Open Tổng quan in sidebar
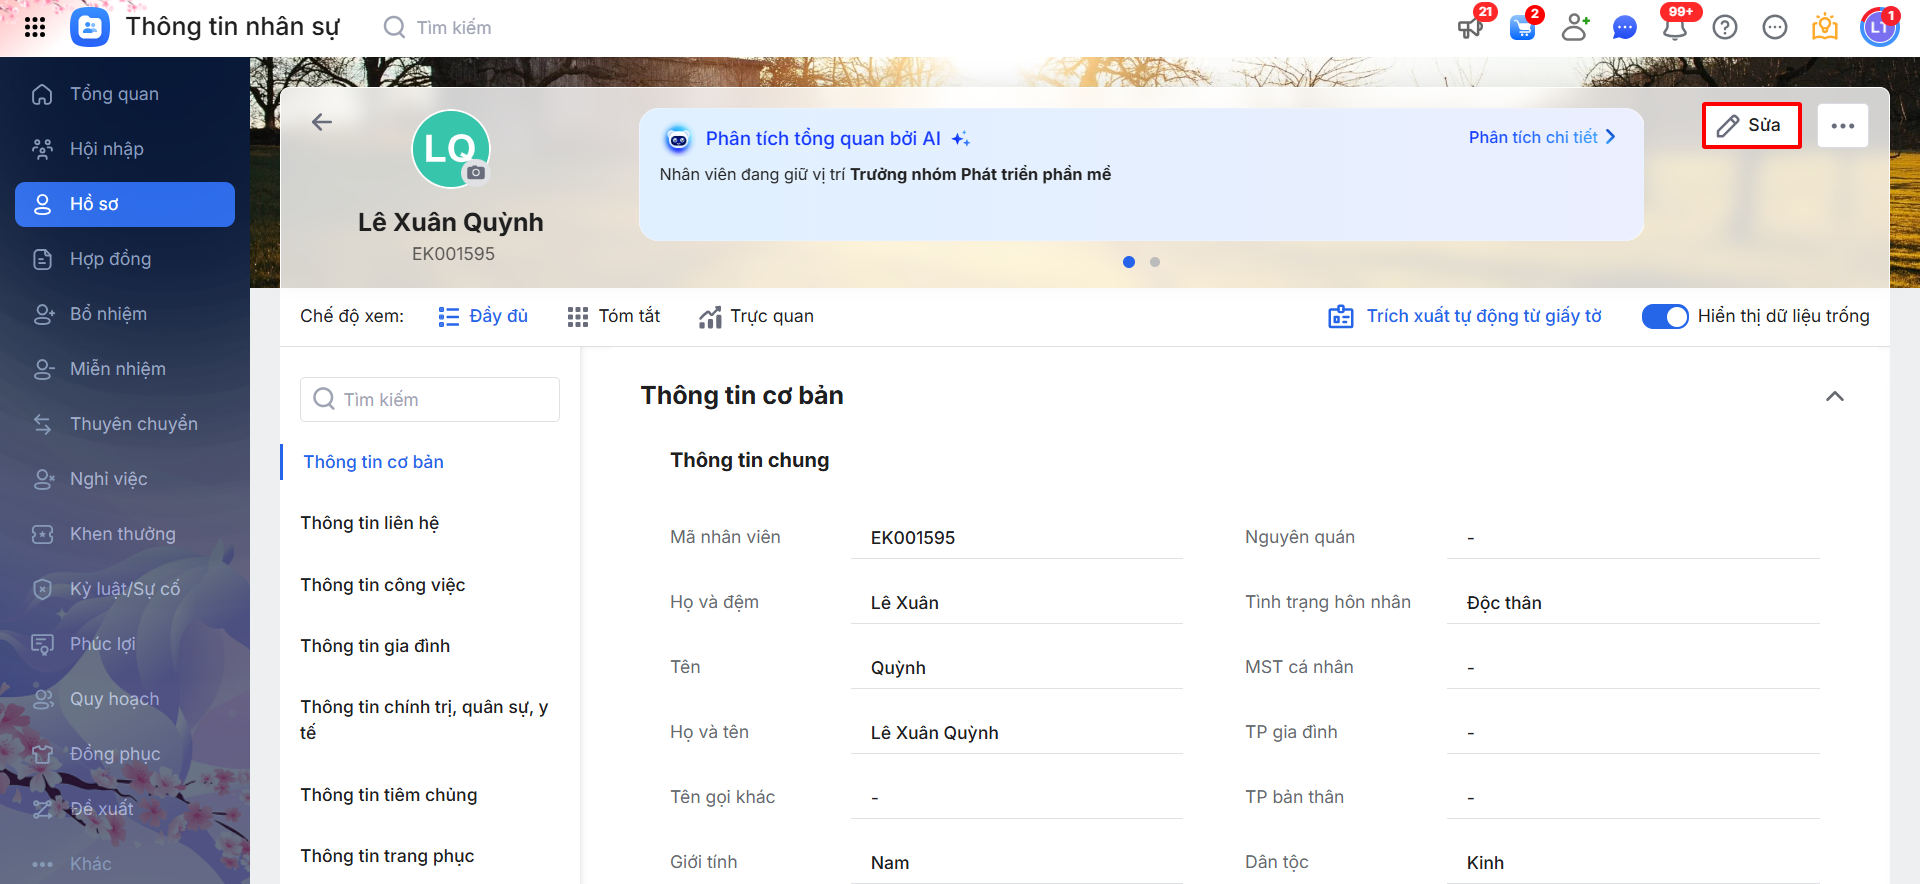The width and height of the screenshot is (1920, 884). 125,94
